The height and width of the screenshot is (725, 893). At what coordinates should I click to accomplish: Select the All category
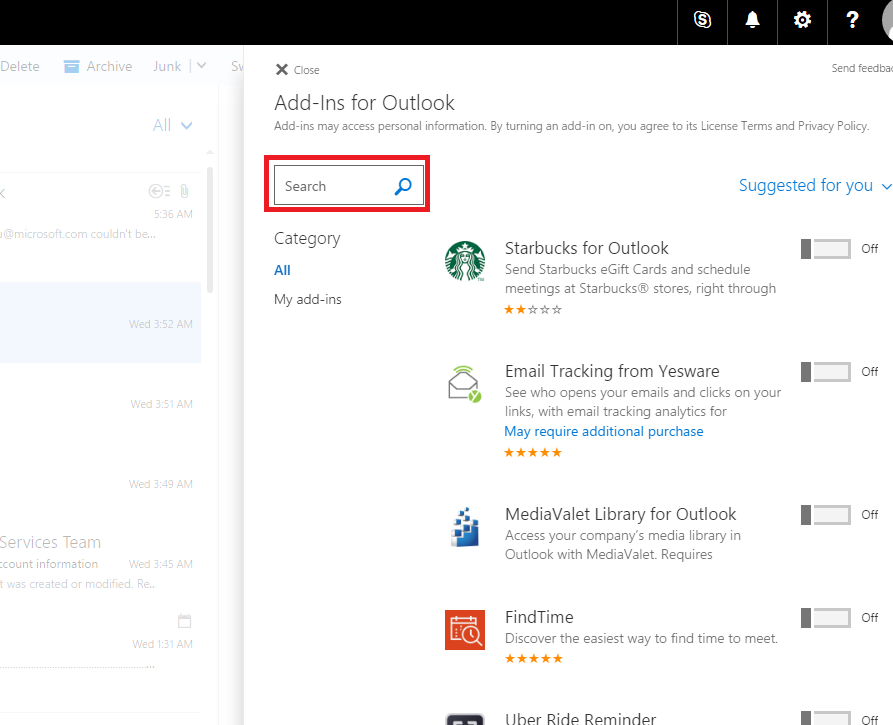coord(282,270)
